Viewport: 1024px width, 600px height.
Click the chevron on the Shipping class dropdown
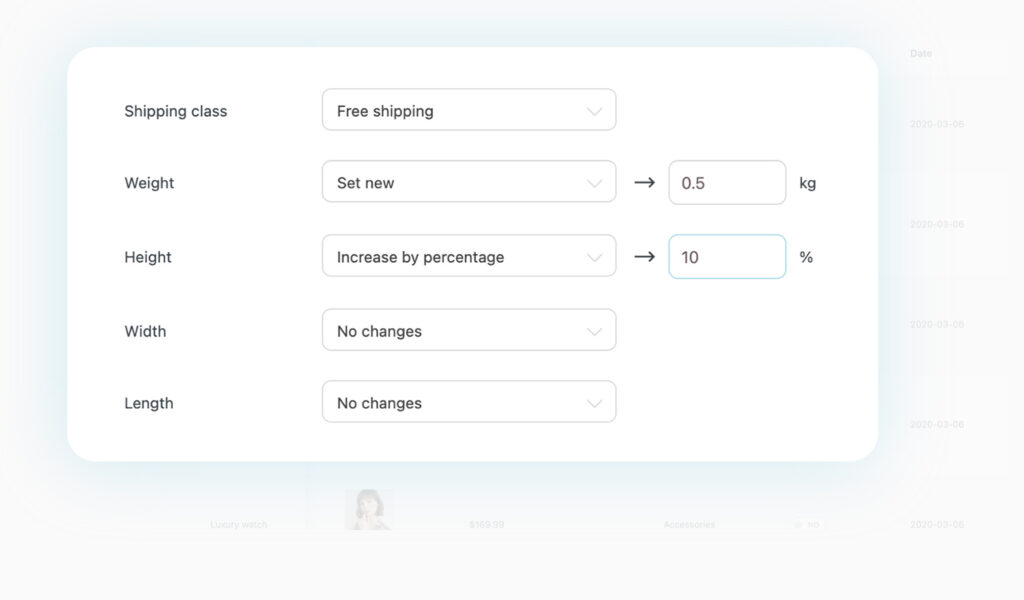(x=596, y=110)
